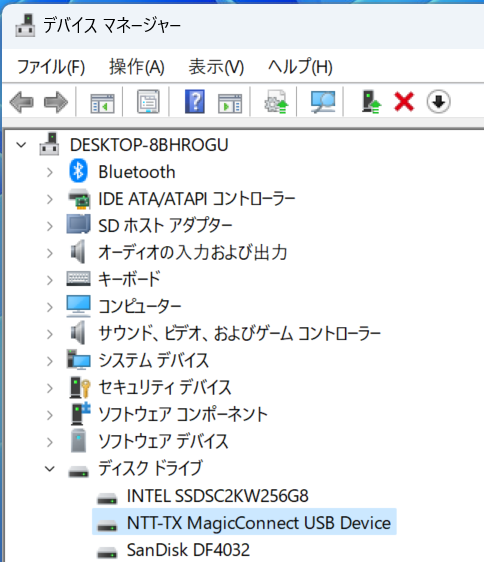The image size is (484, 562).
Task: Open the Properties toolbar icon
Action: click(148, 102)
